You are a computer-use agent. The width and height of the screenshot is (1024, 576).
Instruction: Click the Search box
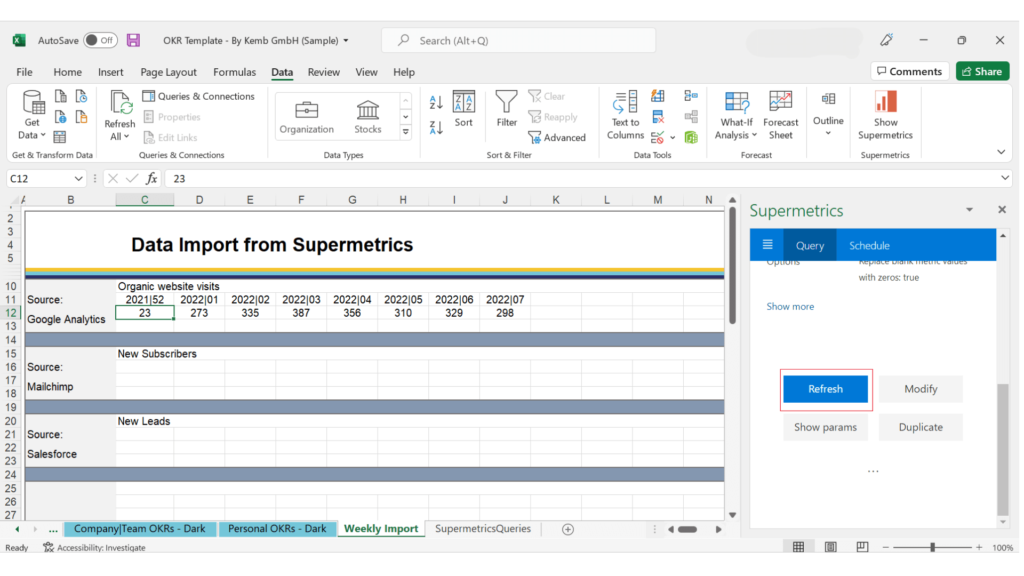tap(519, 40)
